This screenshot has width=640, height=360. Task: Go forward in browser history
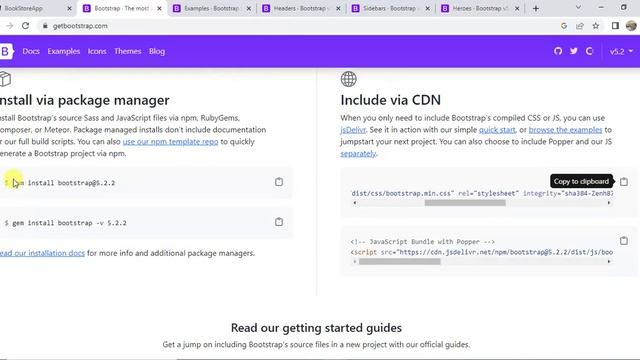9,26
